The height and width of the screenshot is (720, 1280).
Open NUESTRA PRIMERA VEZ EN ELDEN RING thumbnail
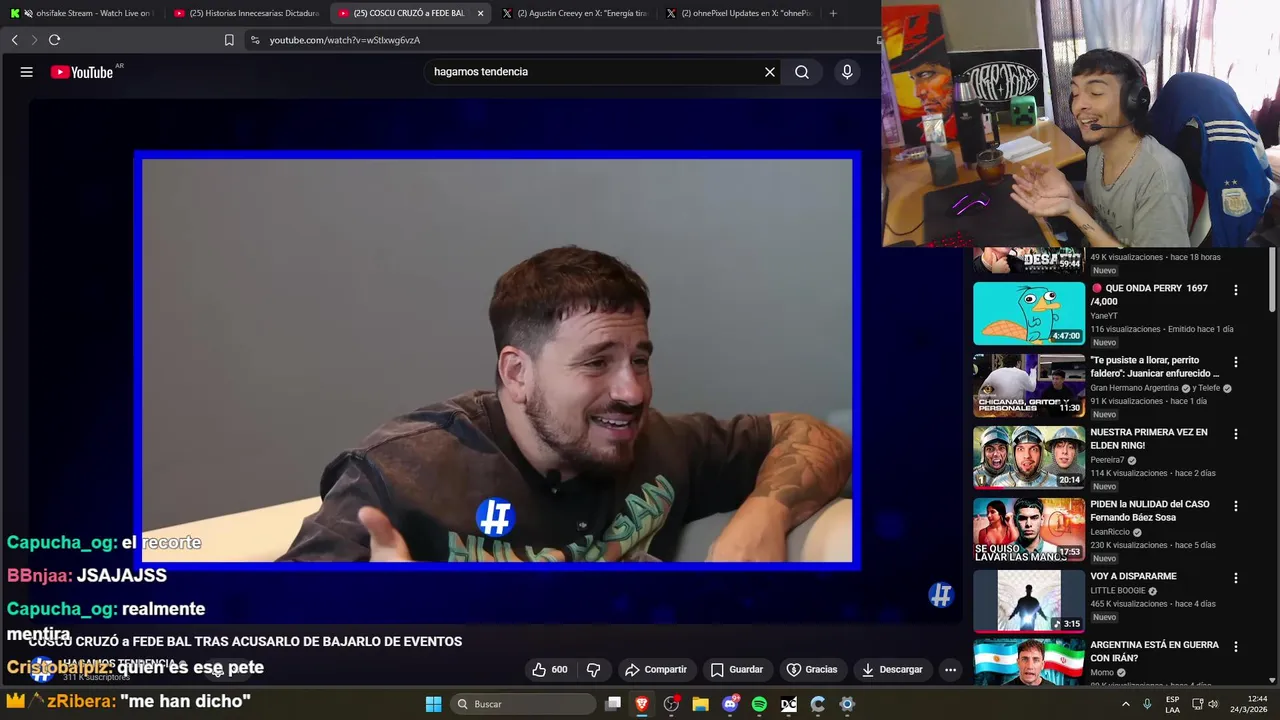tap(1029, 457)
